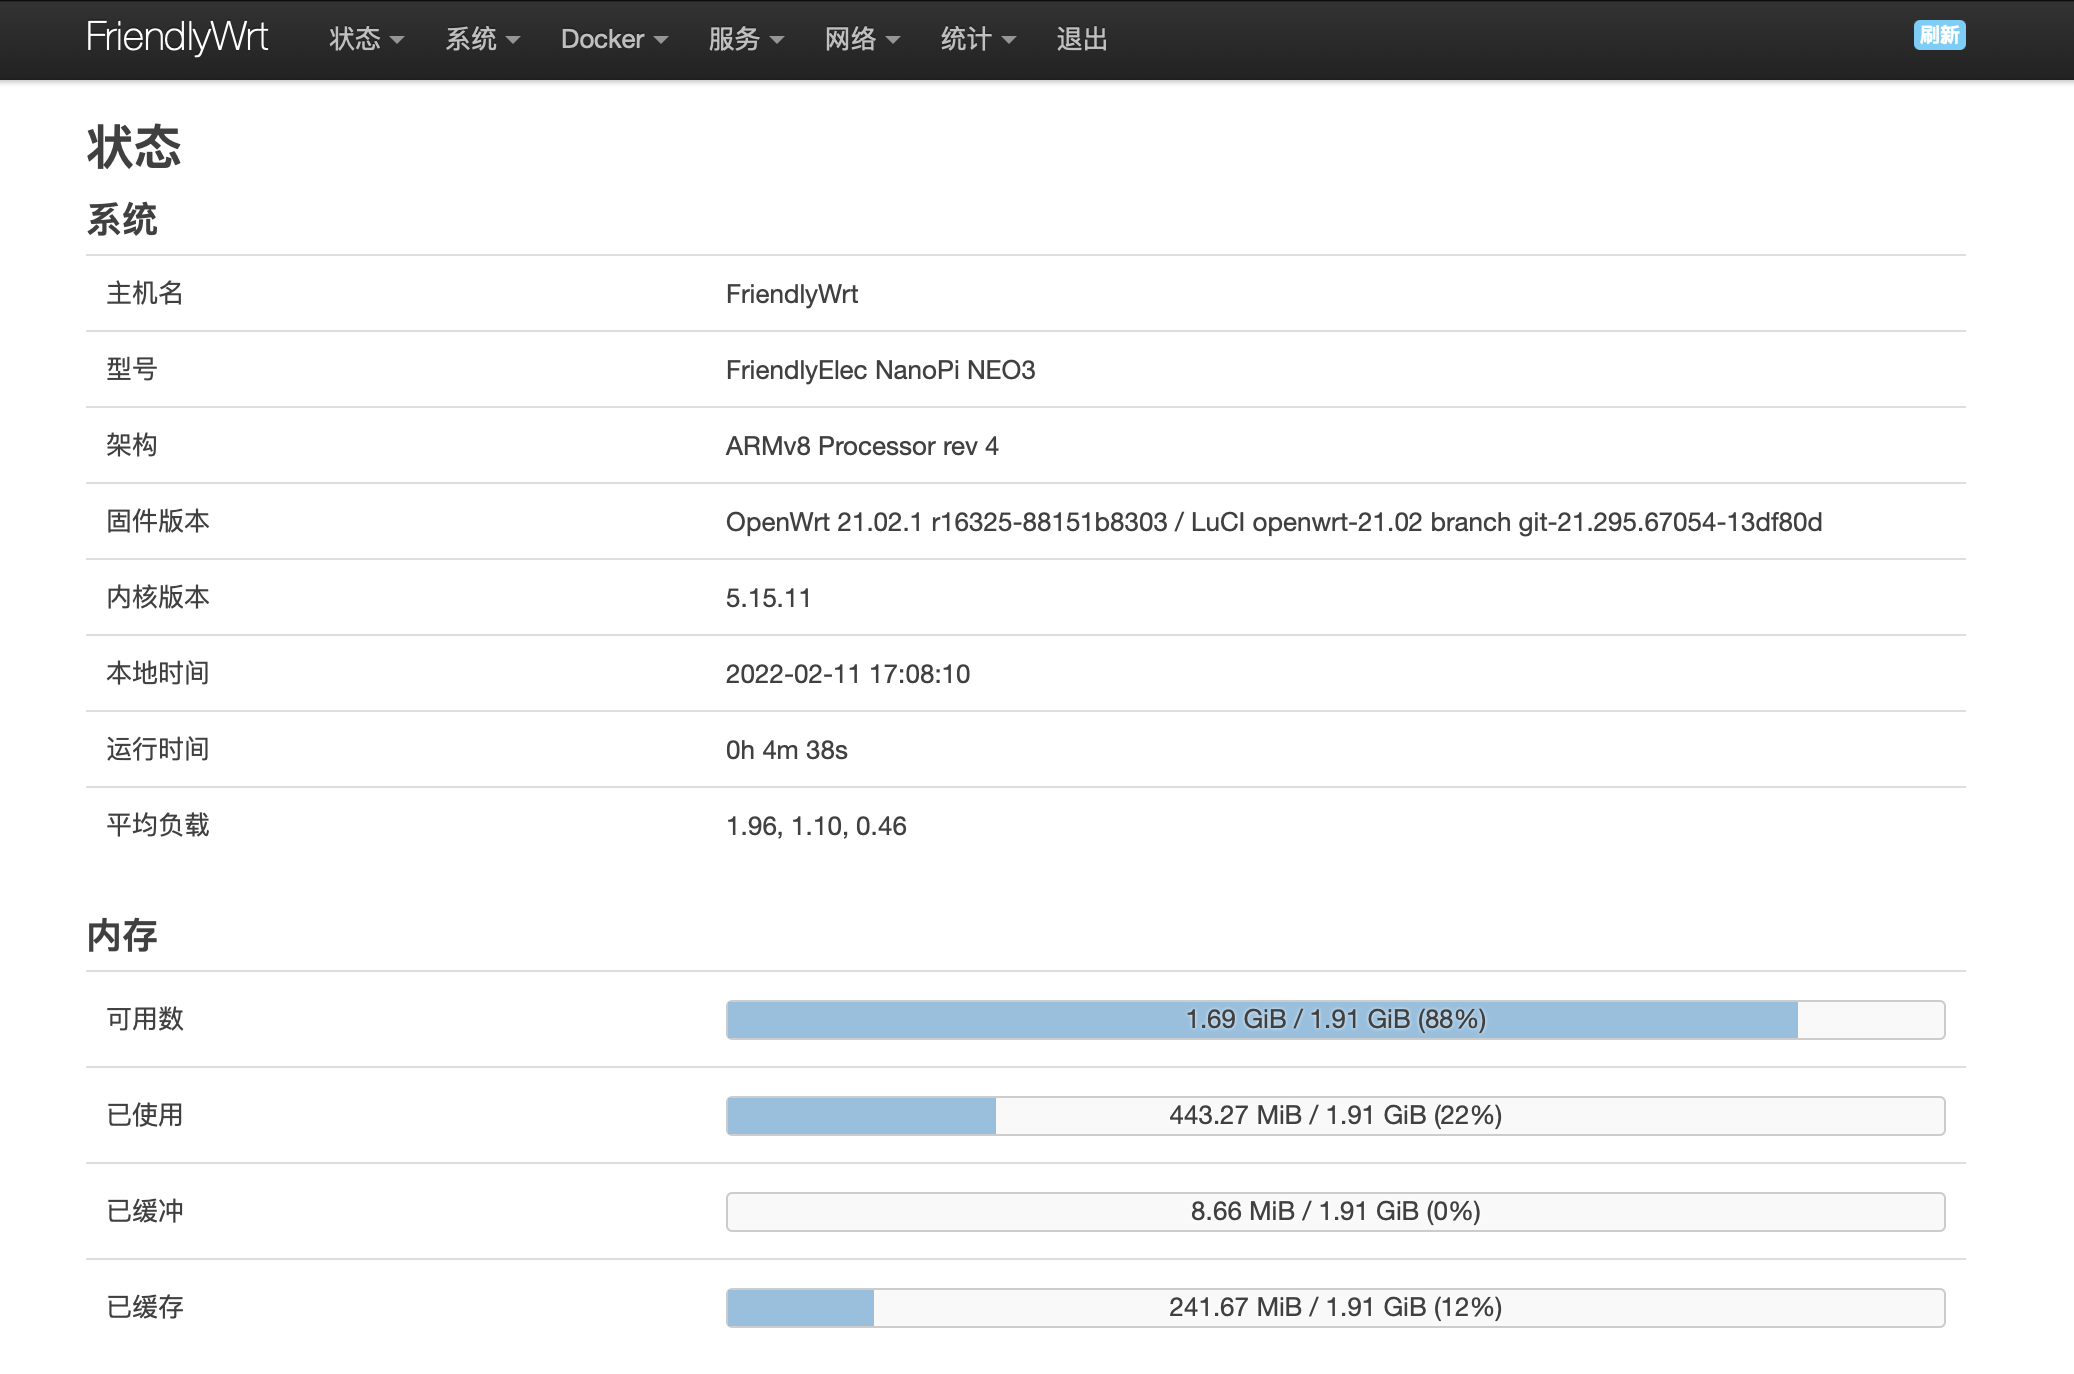Expand the 系统 dropdown in navbar

coord(482,39)
